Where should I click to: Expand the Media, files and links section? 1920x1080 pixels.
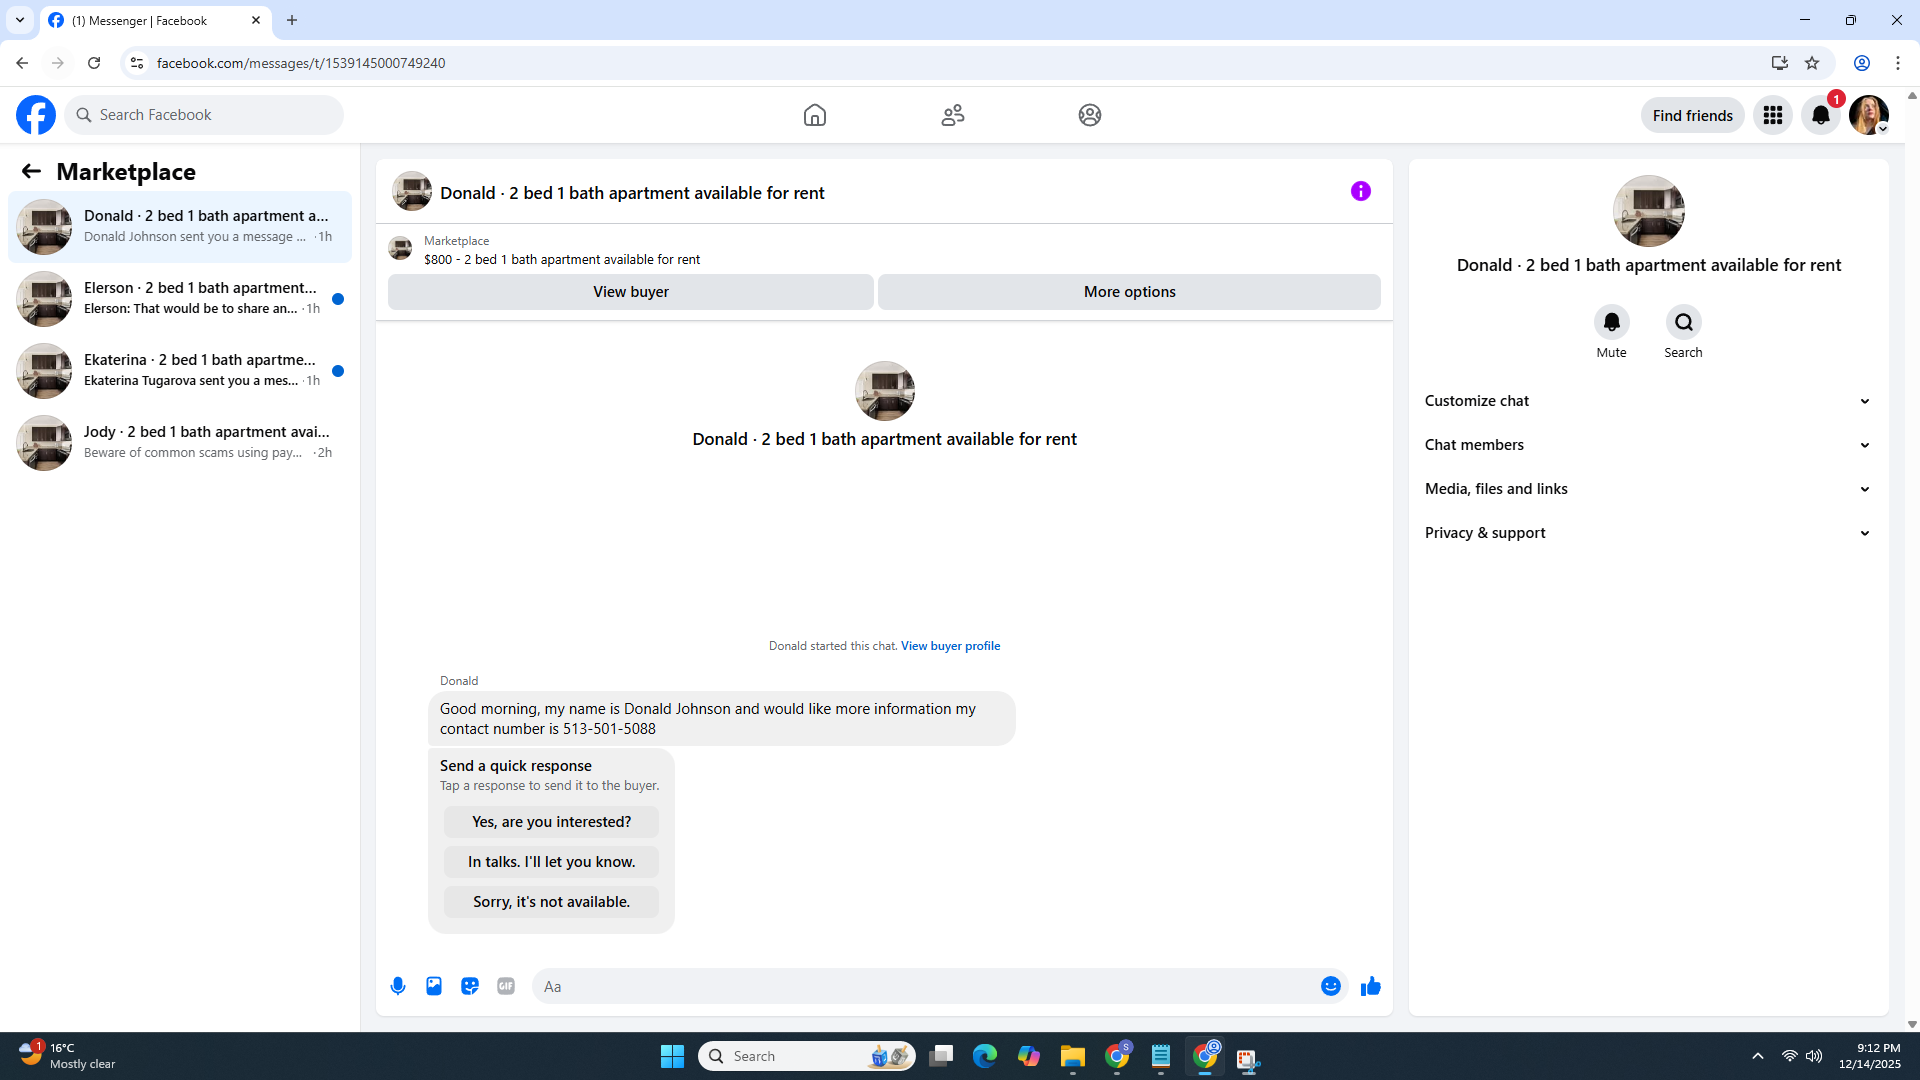(x=1647, y=489)
